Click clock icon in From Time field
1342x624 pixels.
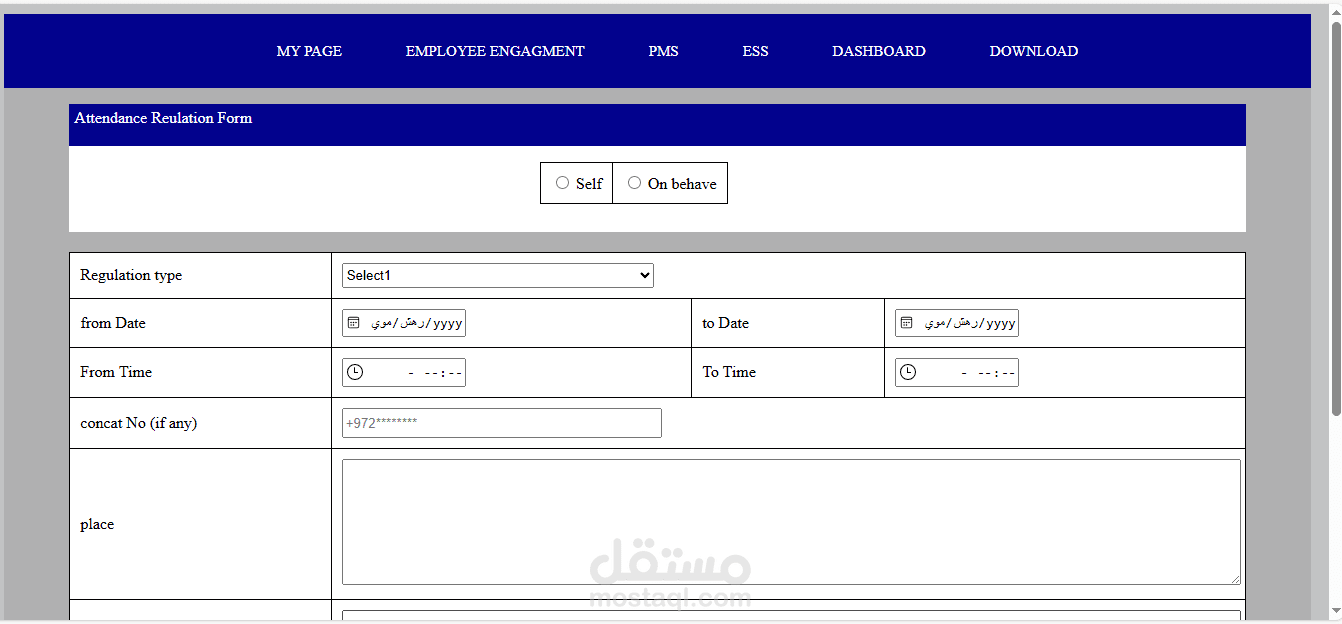[354, 372]
